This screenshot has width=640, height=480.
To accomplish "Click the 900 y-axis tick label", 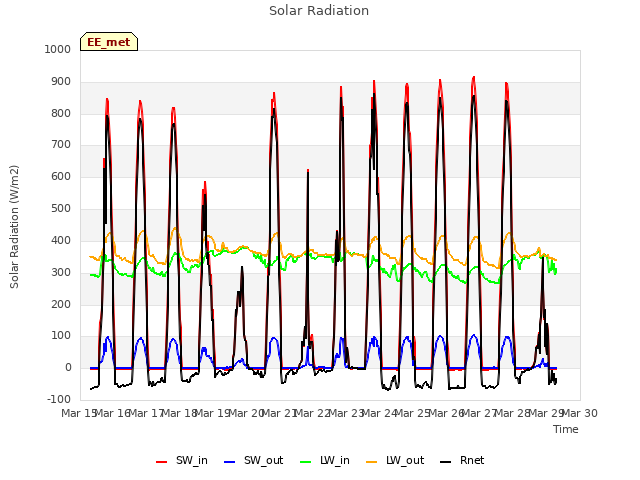I will 61,82.
